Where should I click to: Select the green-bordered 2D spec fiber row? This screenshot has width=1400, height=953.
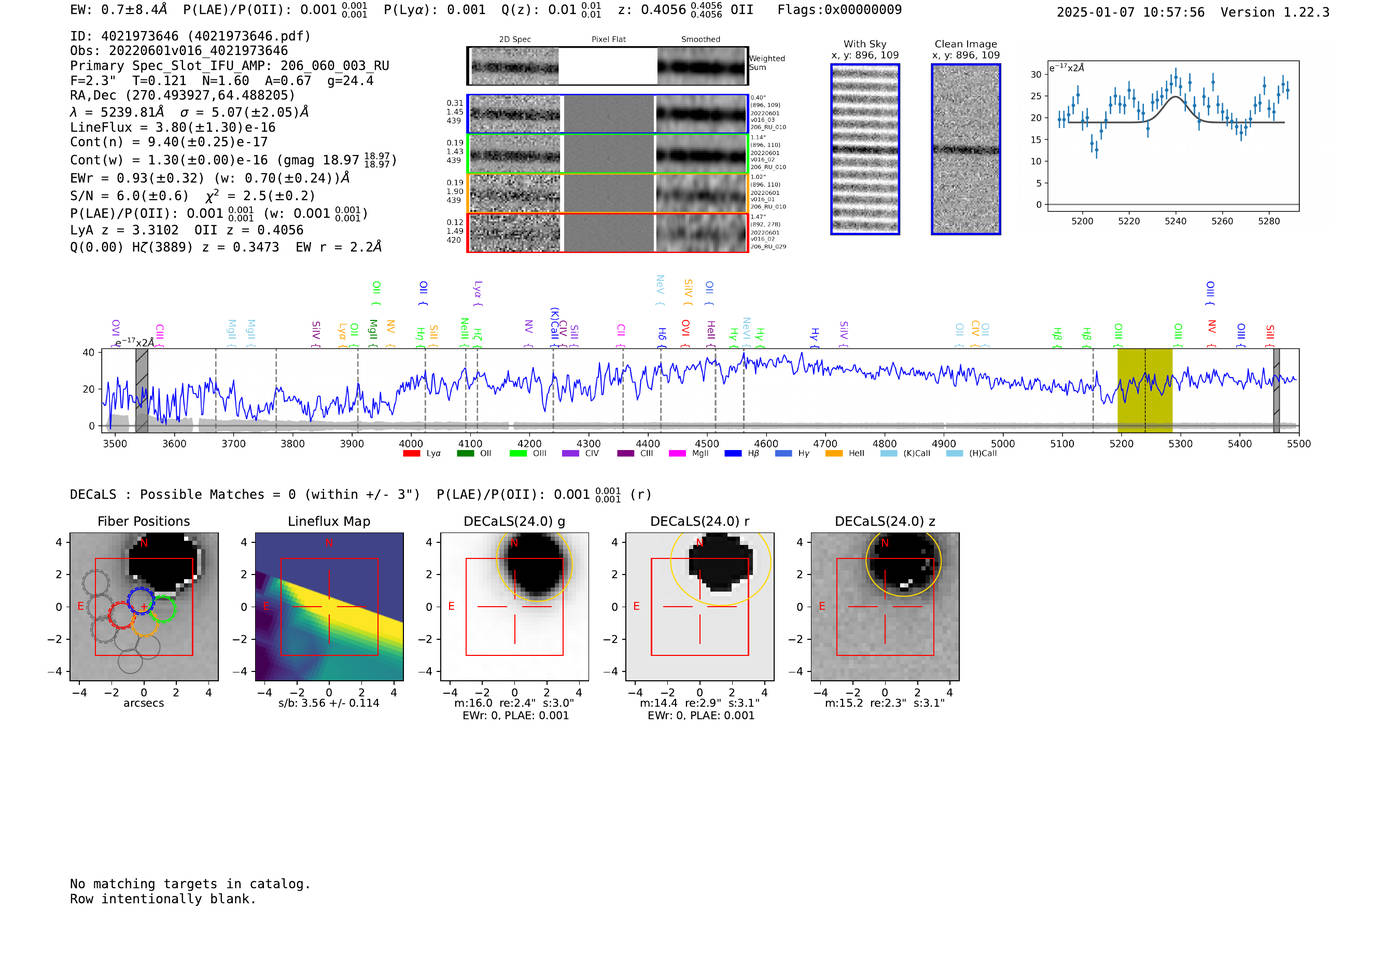pos(608,154)
